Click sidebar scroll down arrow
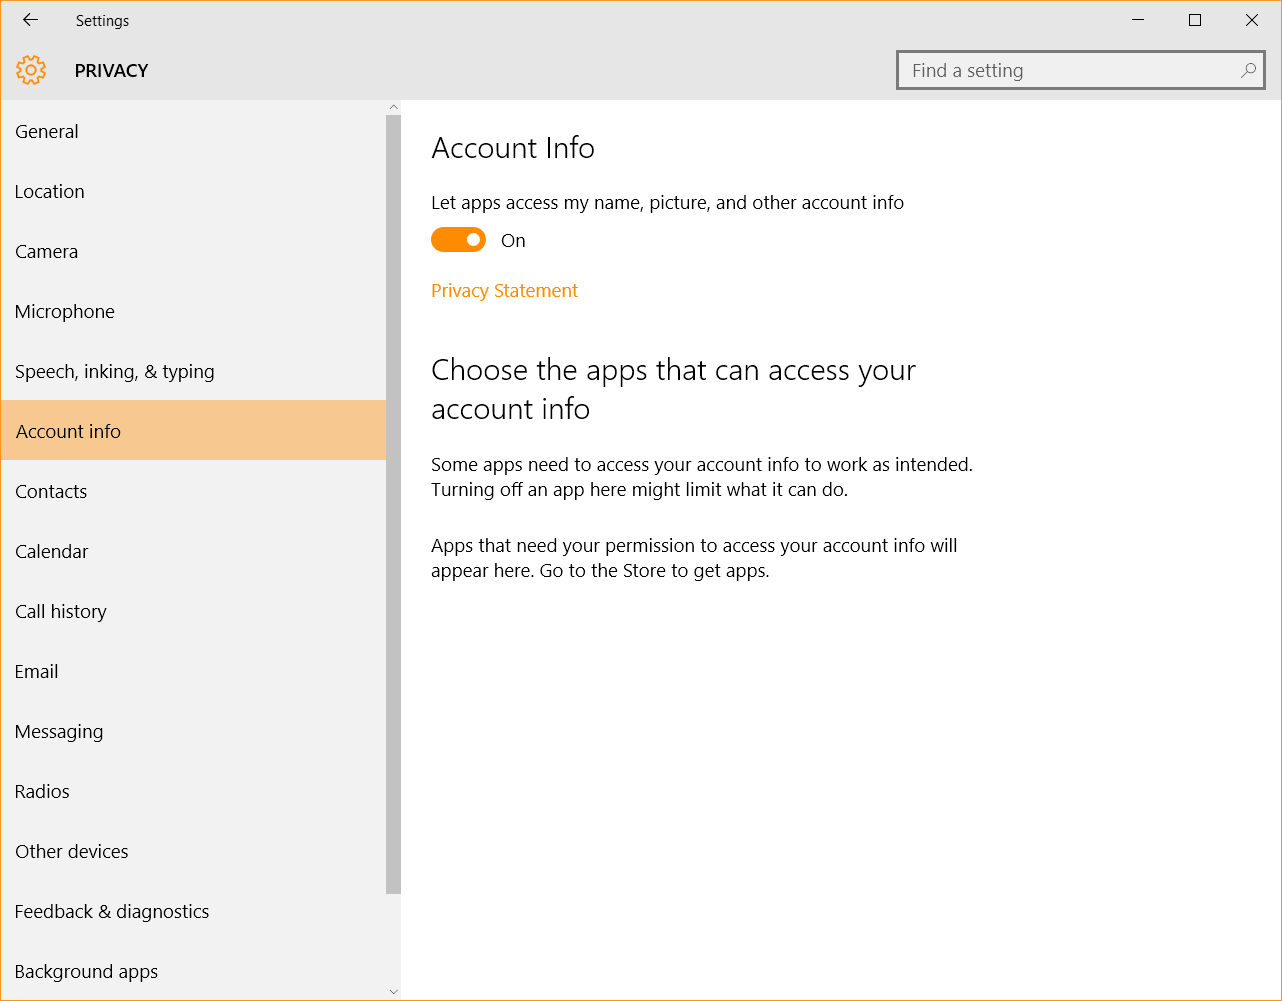The height and width of the screenshot is (1001, 1282). click(393, 992)
